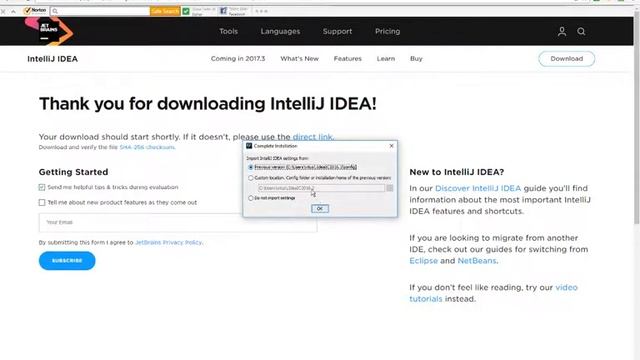
Task: Open the NetBeans migration guide link
Action: 477,261
